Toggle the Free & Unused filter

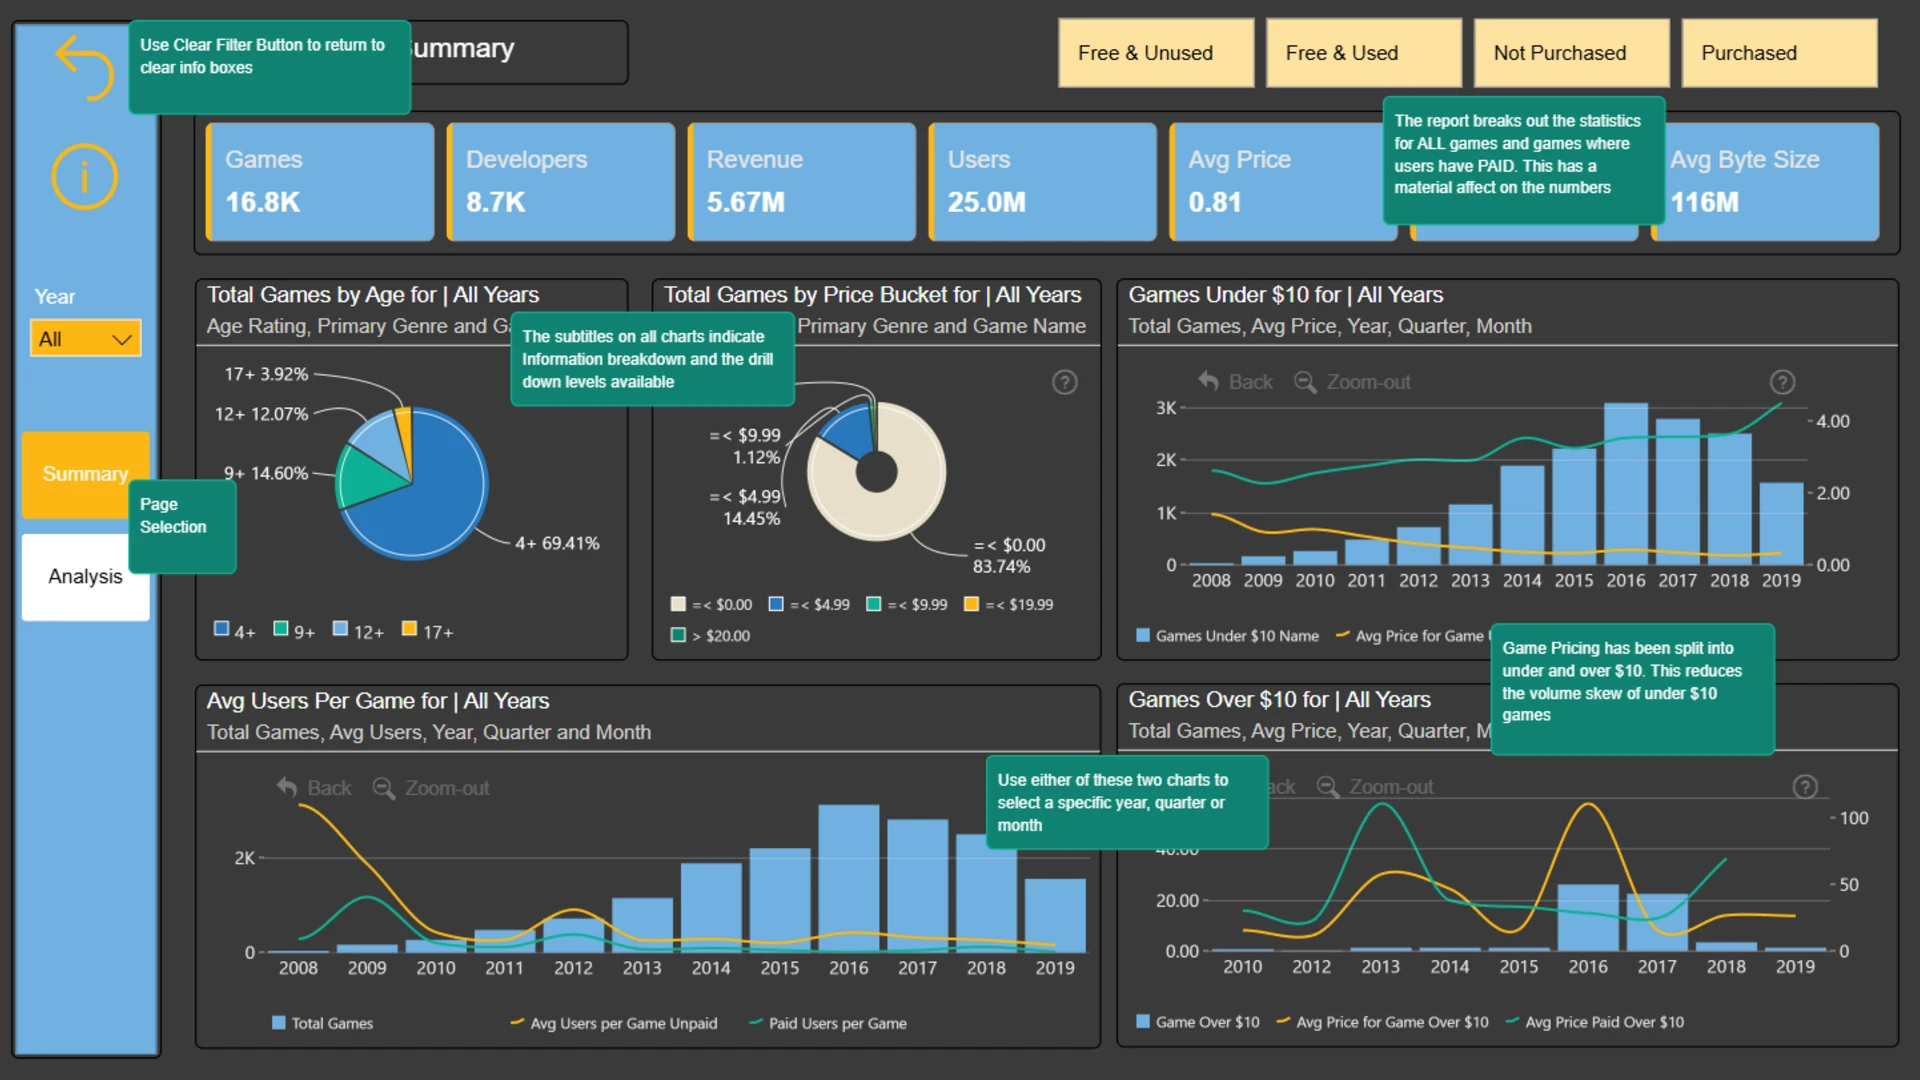1156,53
